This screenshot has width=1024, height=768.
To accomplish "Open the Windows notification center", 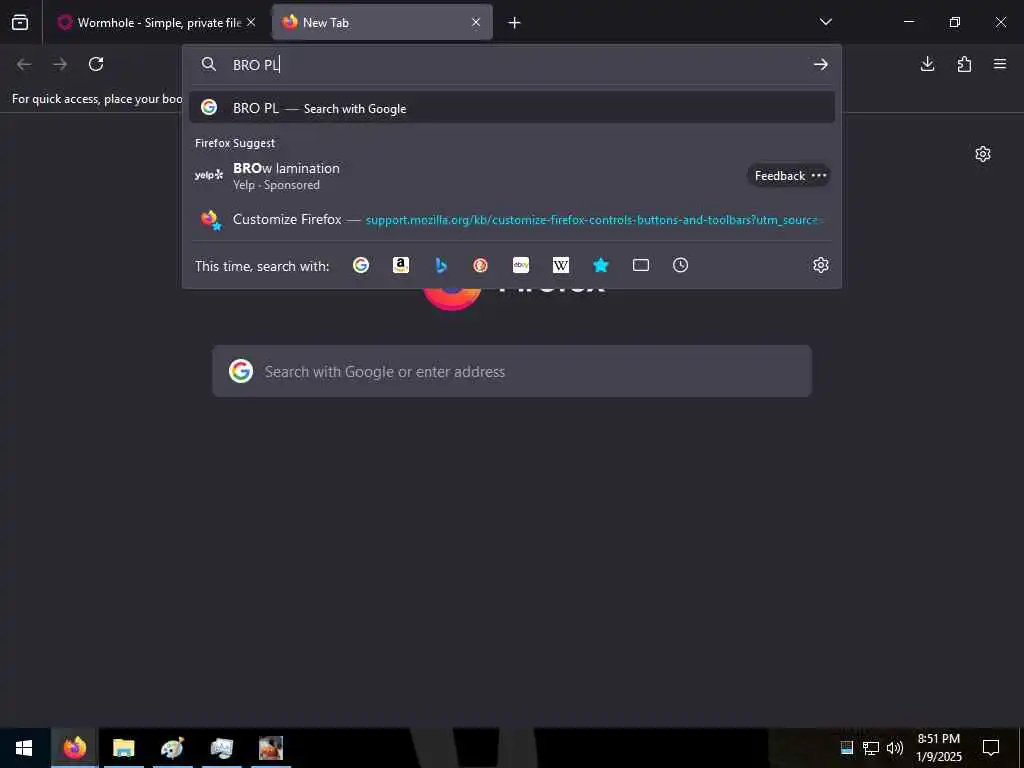I will tap(991, 748).
